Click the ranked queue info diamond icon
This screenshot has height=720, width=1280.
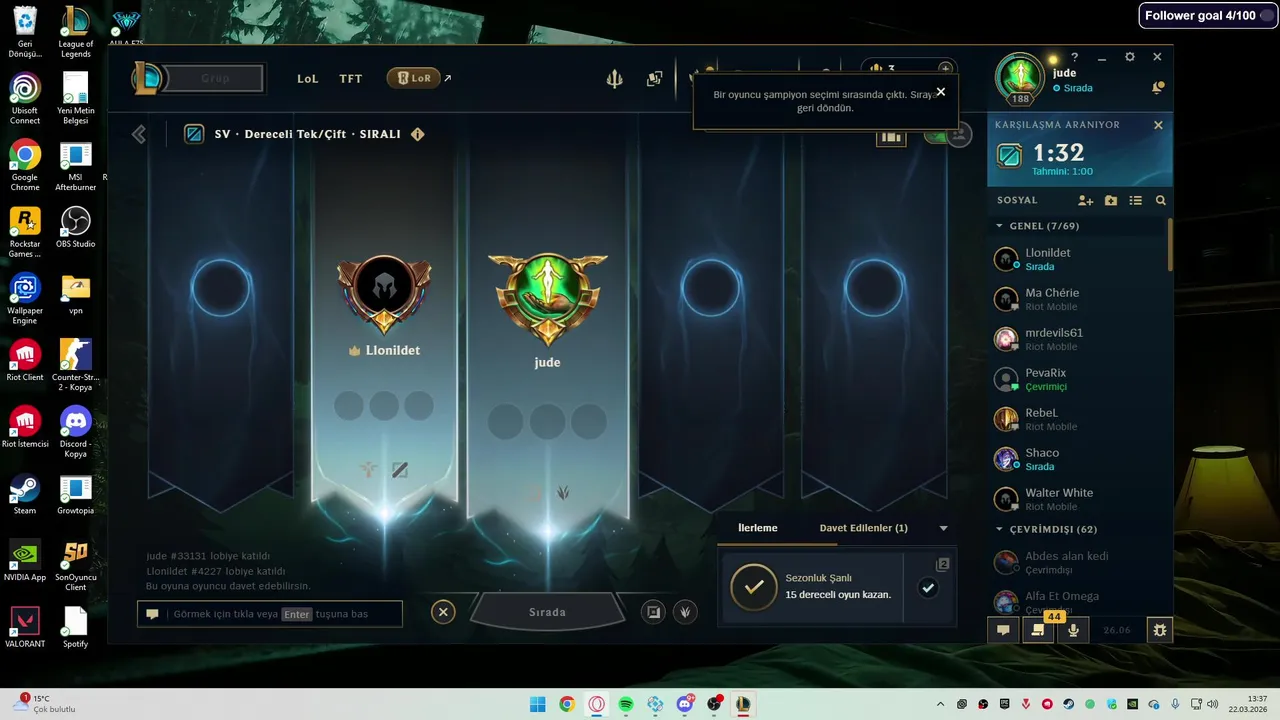click(x=418, y=134)
